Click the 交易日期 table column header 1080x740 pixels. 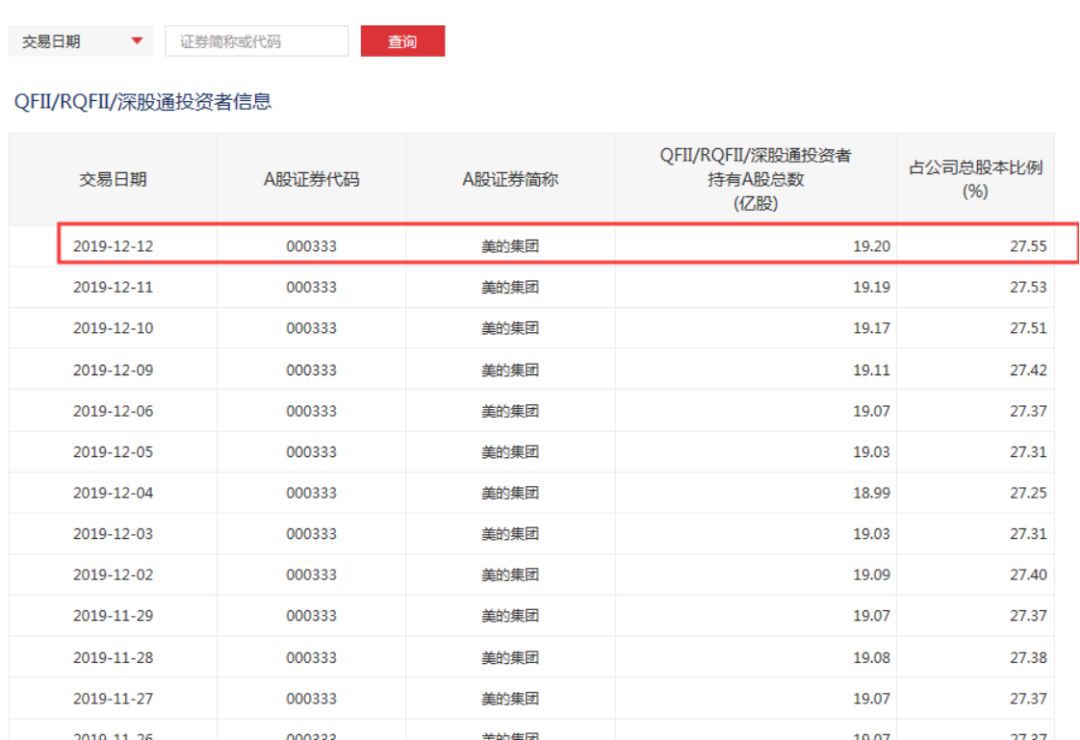(113, 180)
